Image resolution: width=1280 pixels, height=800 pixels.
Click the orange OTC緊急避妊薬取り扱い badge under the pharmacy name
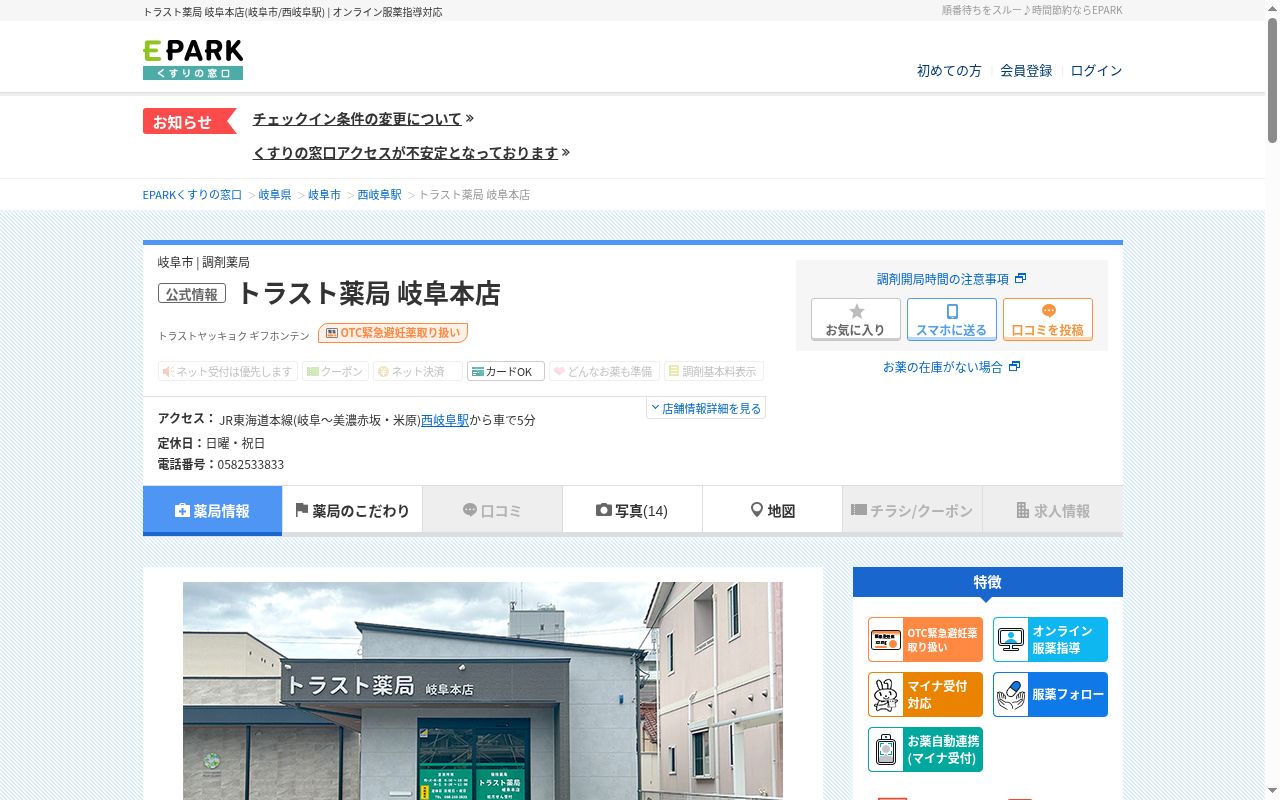pyautogui.click(x=393, y=333)
